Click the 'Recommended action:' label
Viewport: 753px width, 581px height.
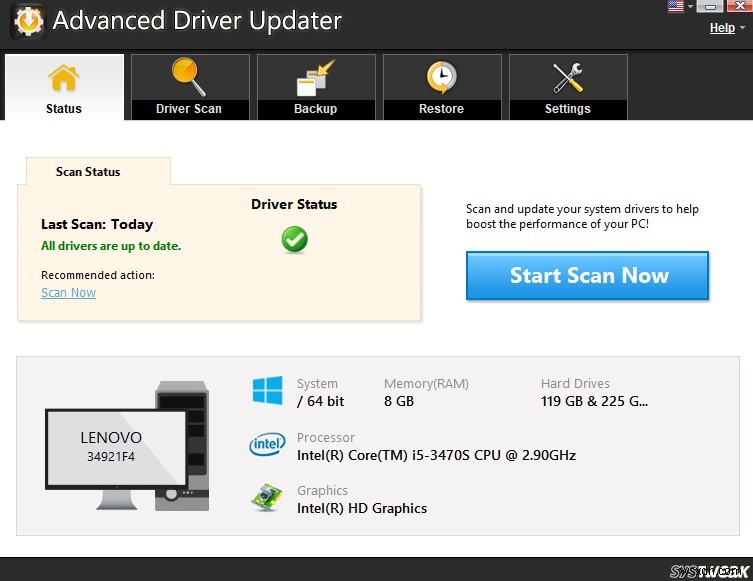(98, 275)
